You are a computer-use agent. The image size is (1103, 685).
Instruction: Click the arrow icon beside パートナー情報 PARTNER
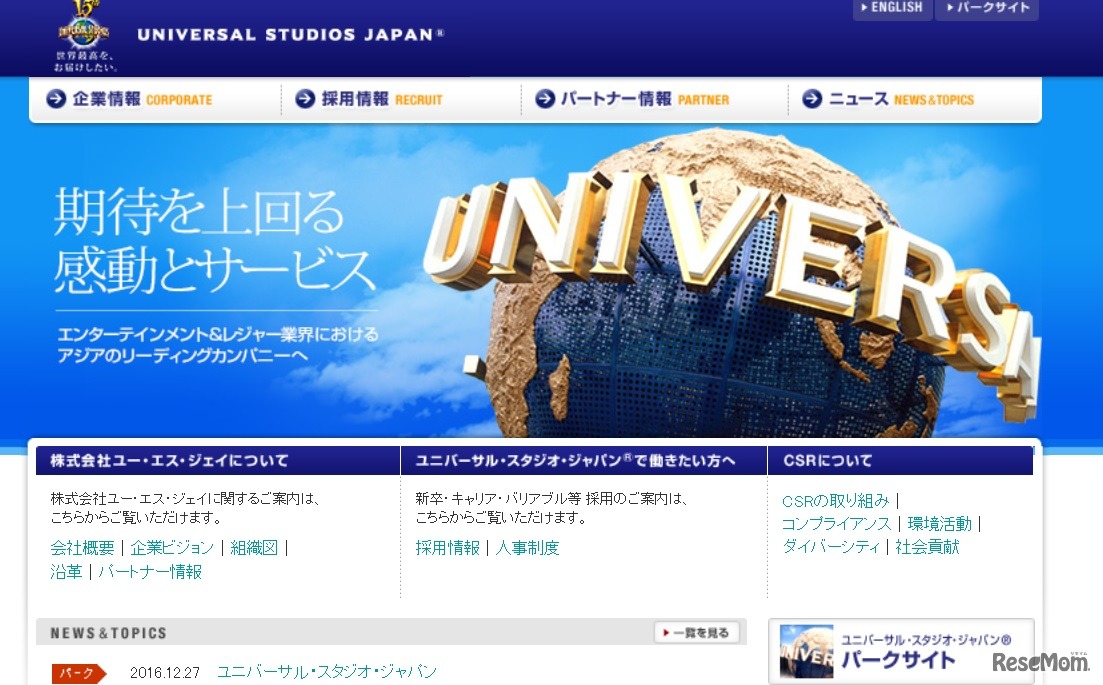pyautogui.click(x=545, y=99)
